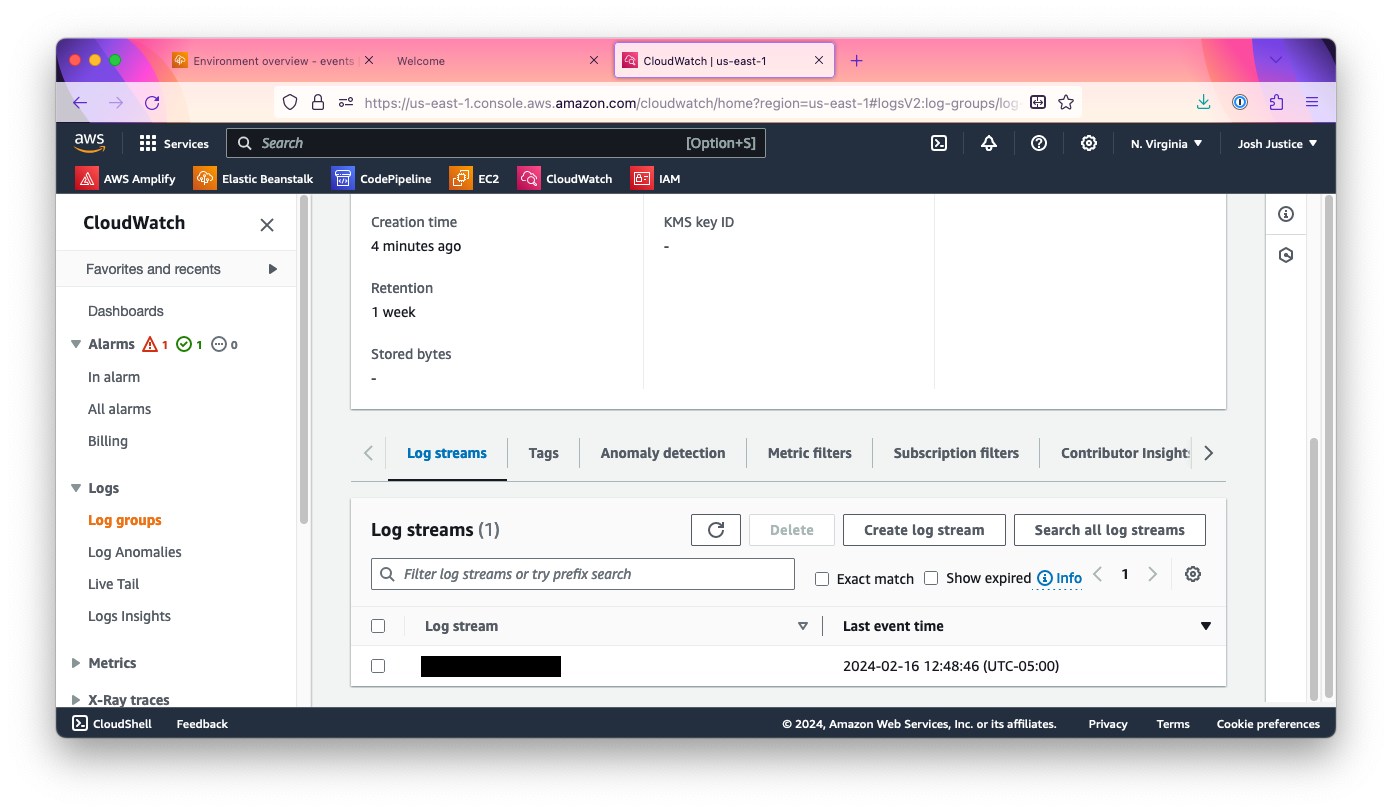The width and height of the screenshot is (1392, 812).
Task: Open IAM shortcut in favorites bar
Action: [656, 178]
